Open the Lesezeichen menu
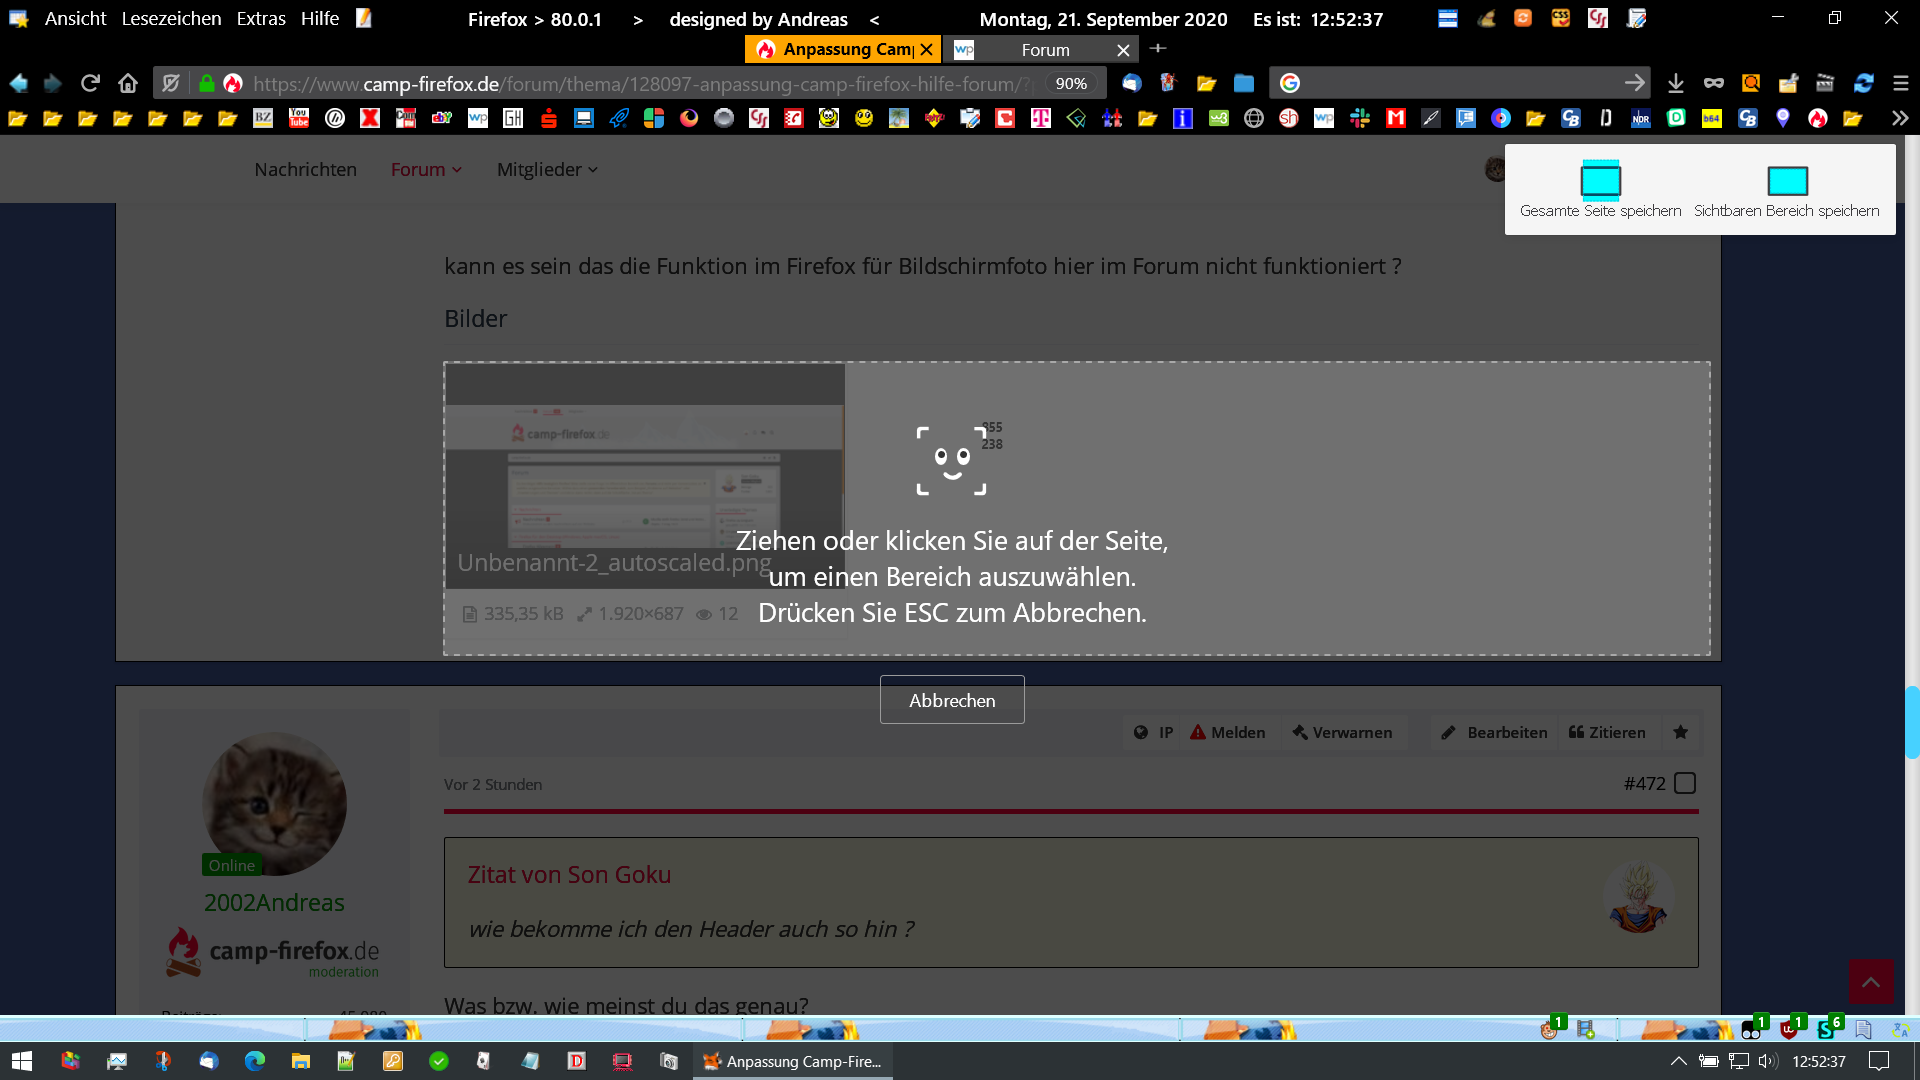Screen dimensions: 1920x1080 [171, 18]
